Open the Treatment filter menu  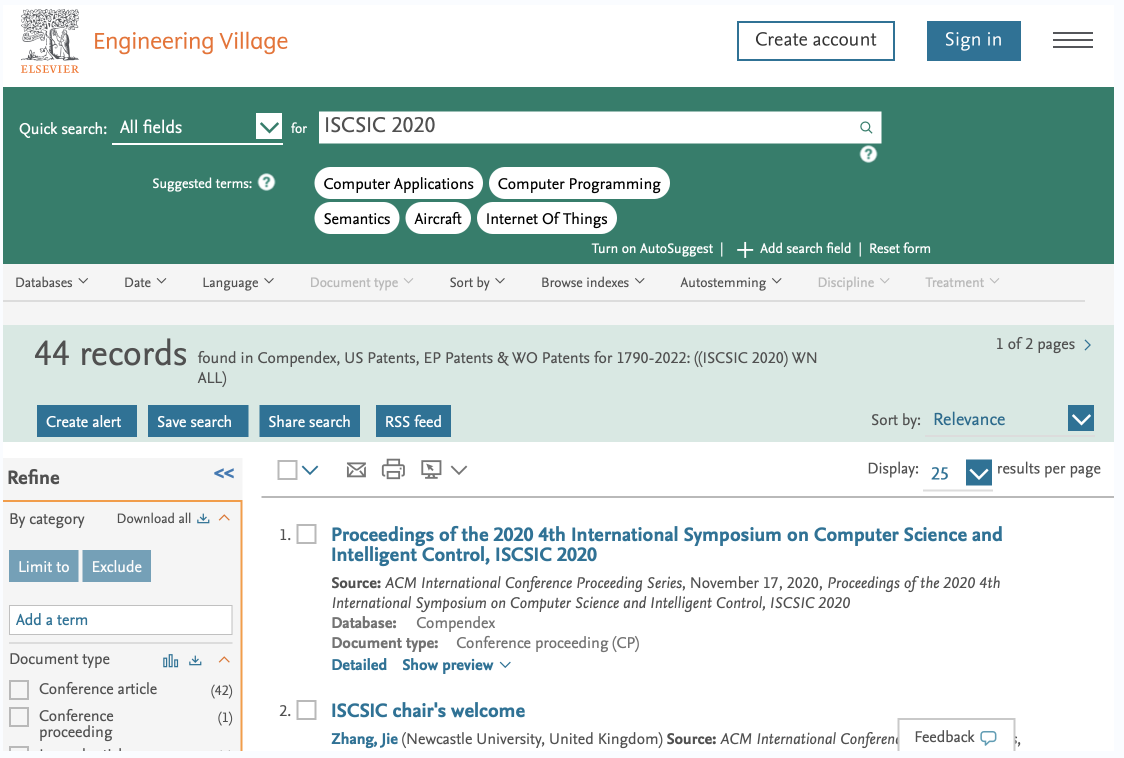point(961,282)
